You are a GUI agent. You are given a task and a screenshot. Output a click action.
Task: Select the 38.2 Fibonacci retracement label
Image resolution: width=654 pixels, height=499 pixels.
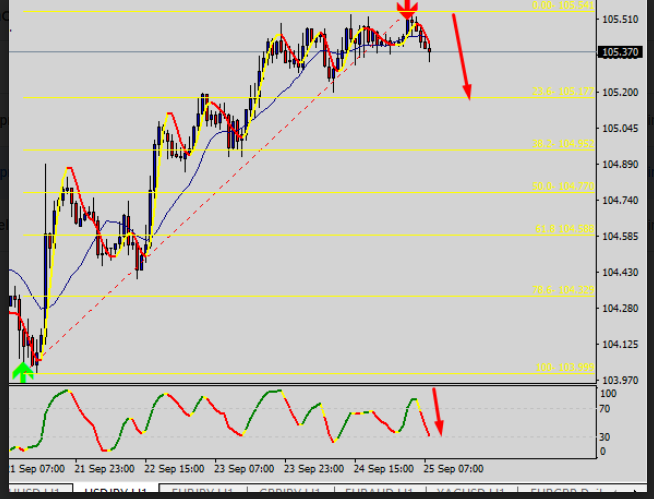pyautogui.click(x=563, y=144)
